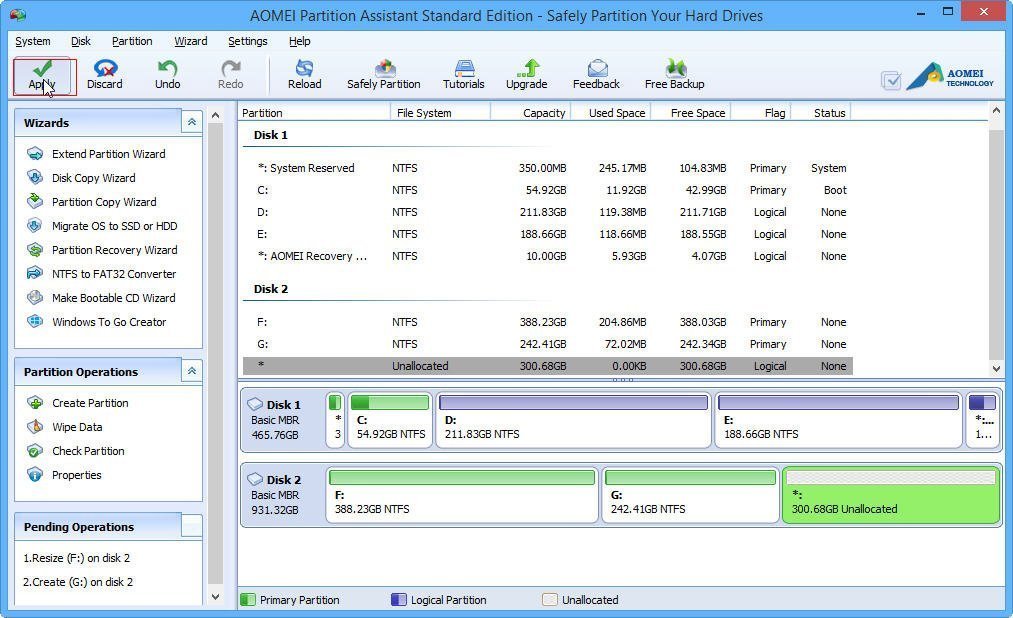Image resolution: width=1013 pixels, height=618 pixels.
Task: Select pending operation Create (G:)
Action: [78, 582]
